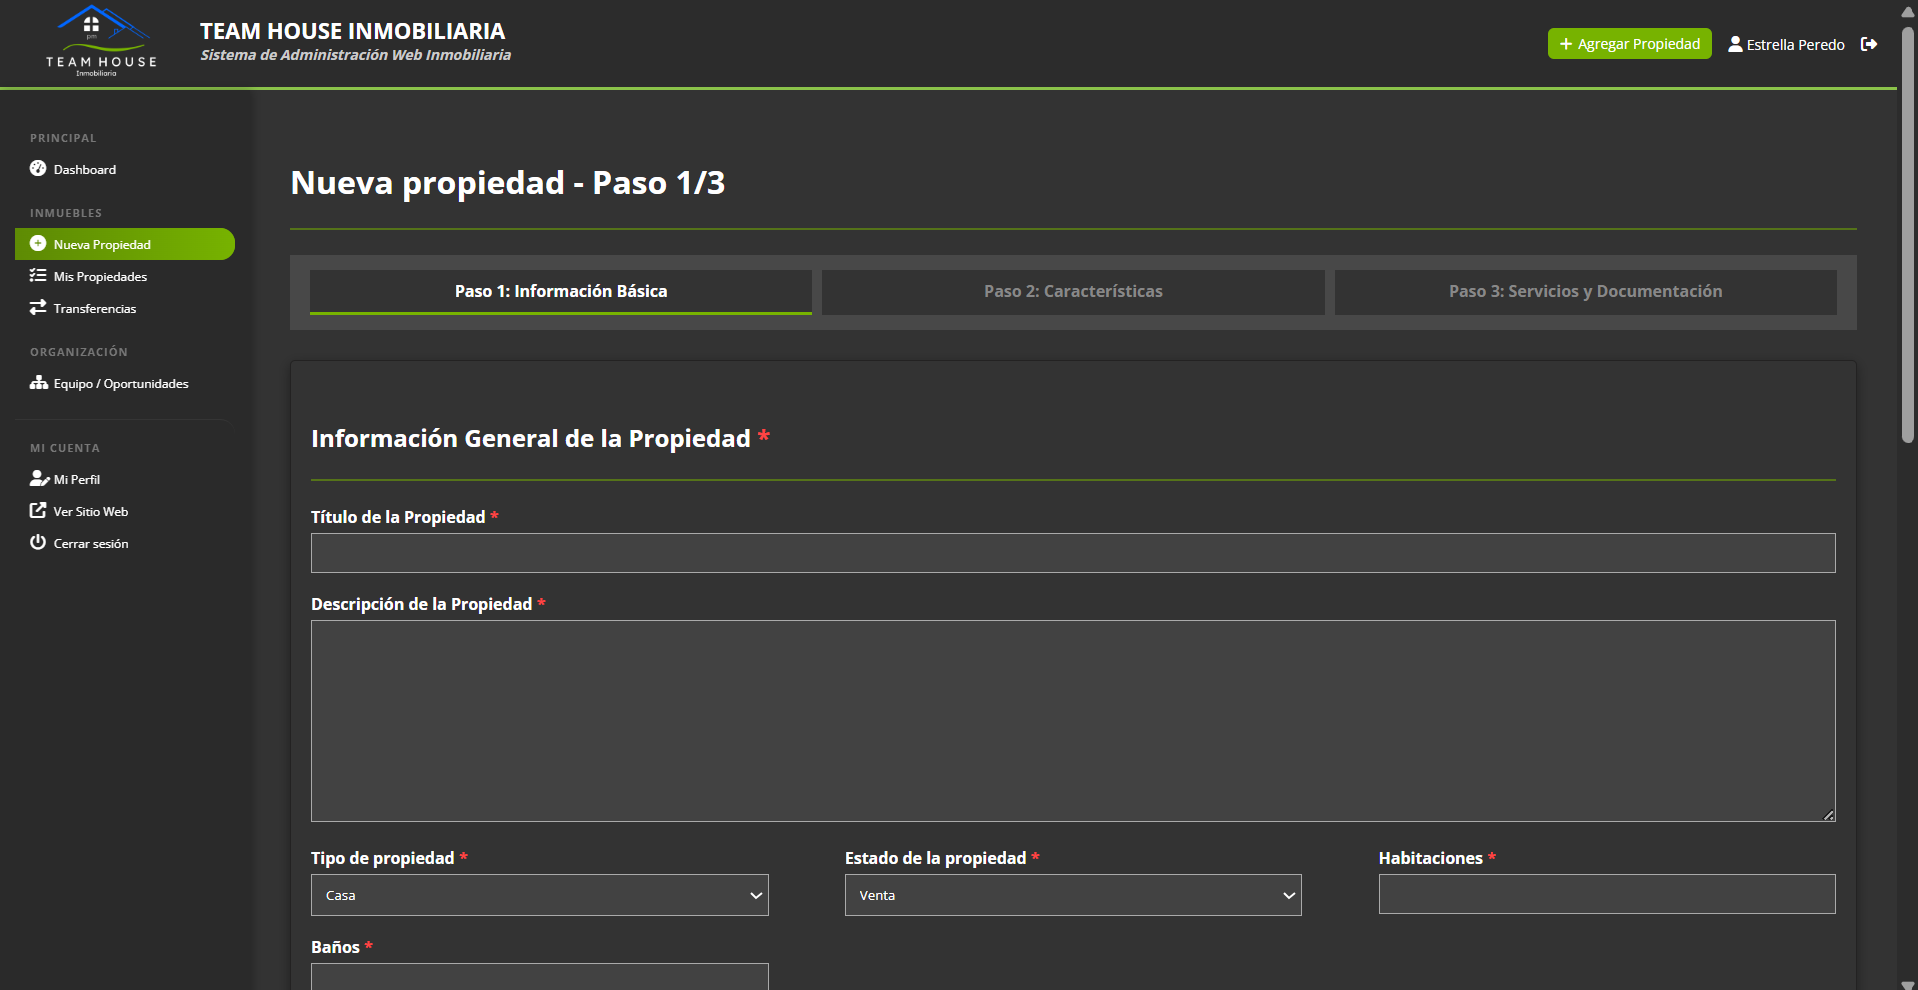Click the Dashboard gauge icon

[x=38, y=168]
